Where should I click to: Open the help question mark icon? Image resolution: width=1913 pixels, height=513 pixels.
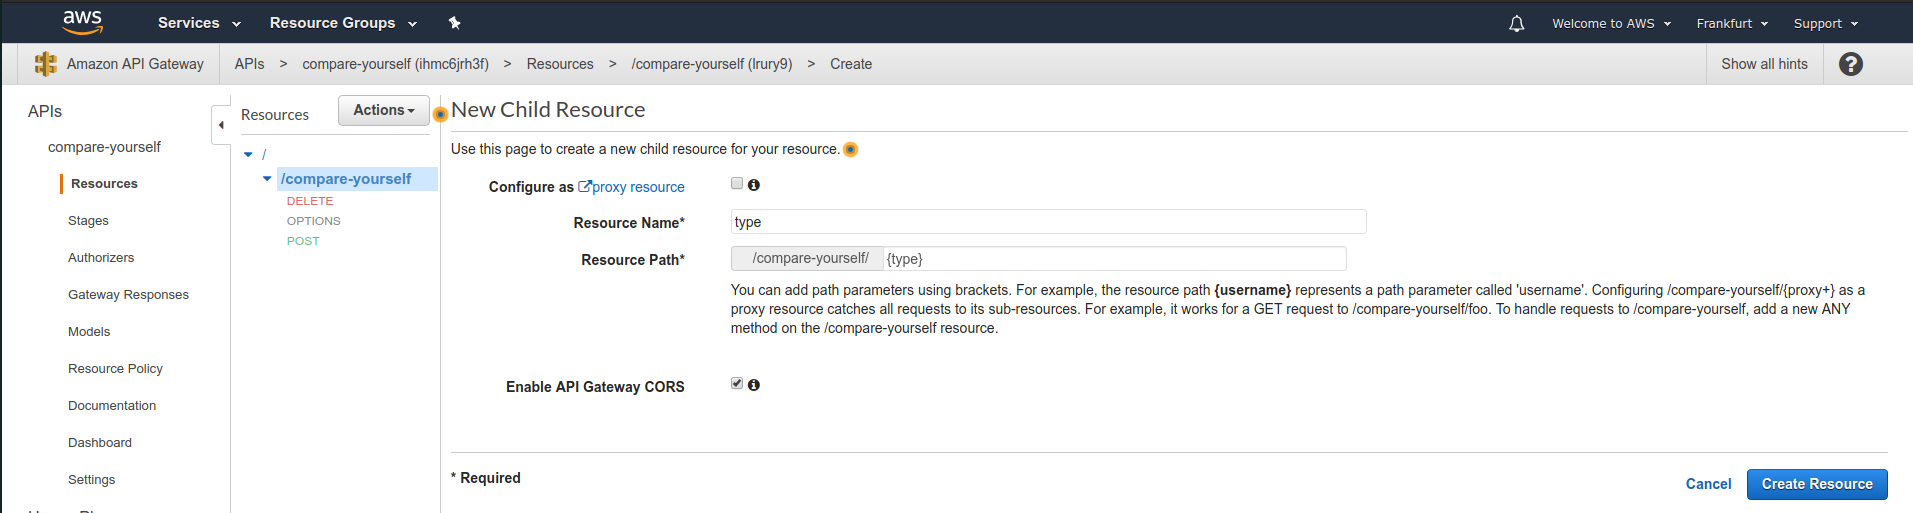pyautogui.click(x=1850, y=64)
